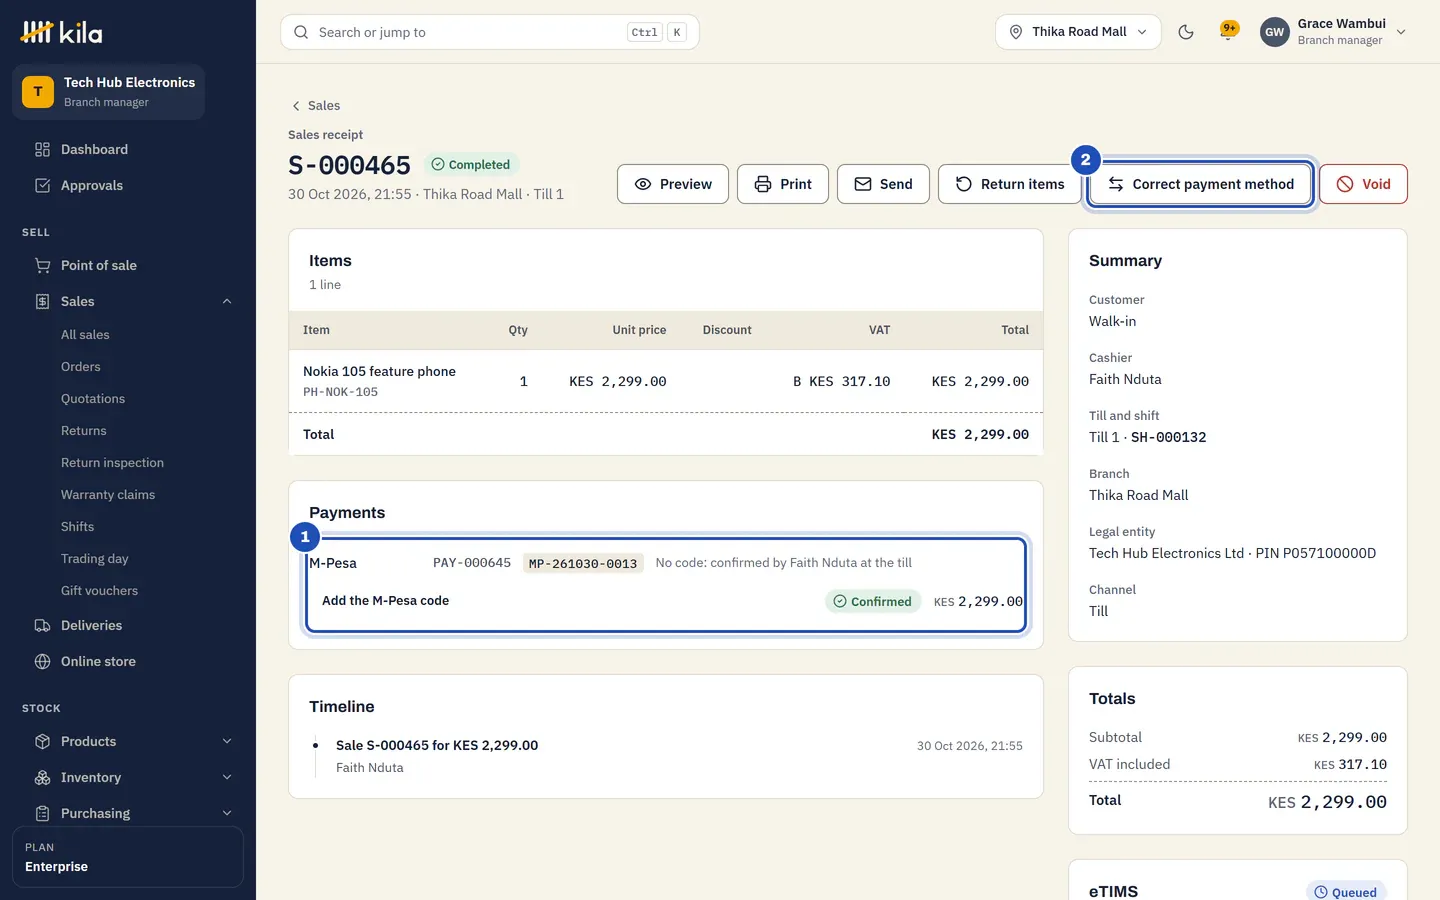Click the Return items button
This screenshot has height=900, width=1440.
click(1010, 184)
